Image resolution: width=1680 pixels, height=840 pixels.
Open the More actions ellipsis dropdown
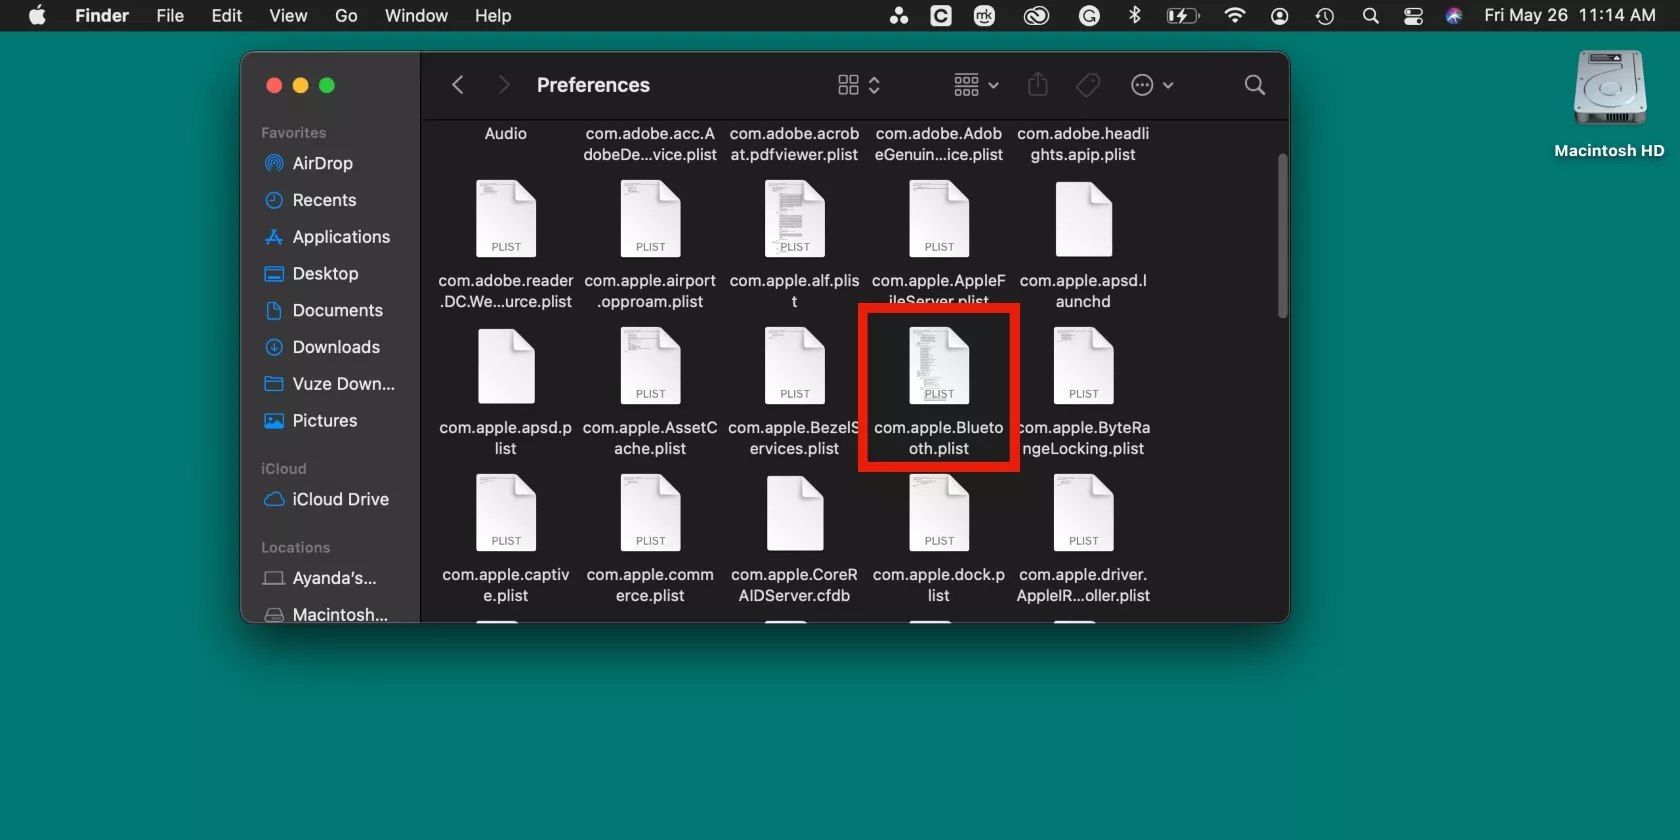point(1151,85)
